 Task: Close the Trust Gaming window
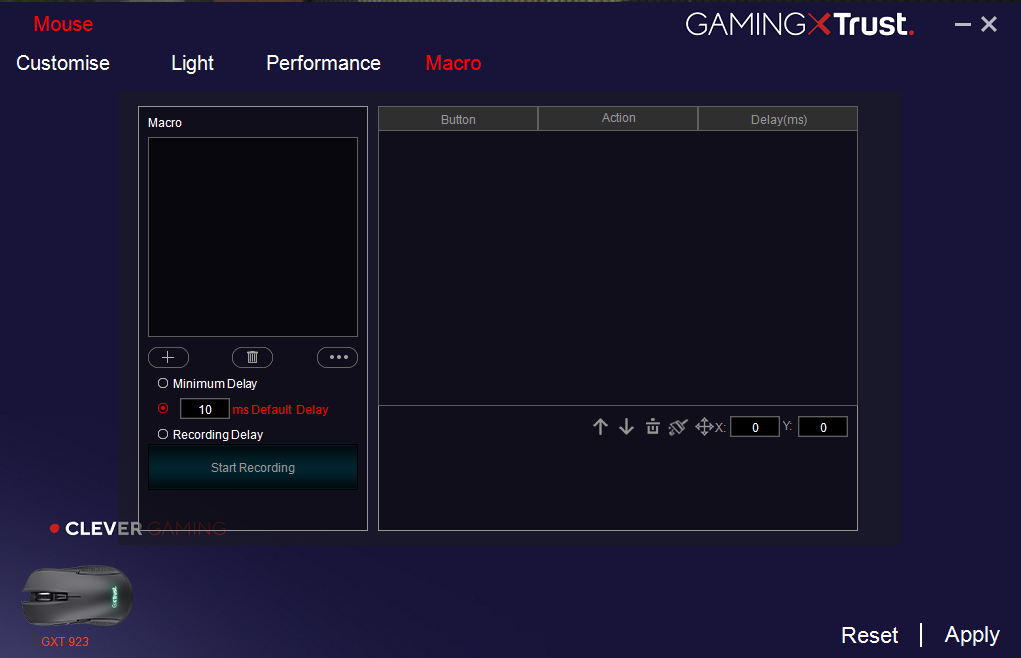click(989, 25)
